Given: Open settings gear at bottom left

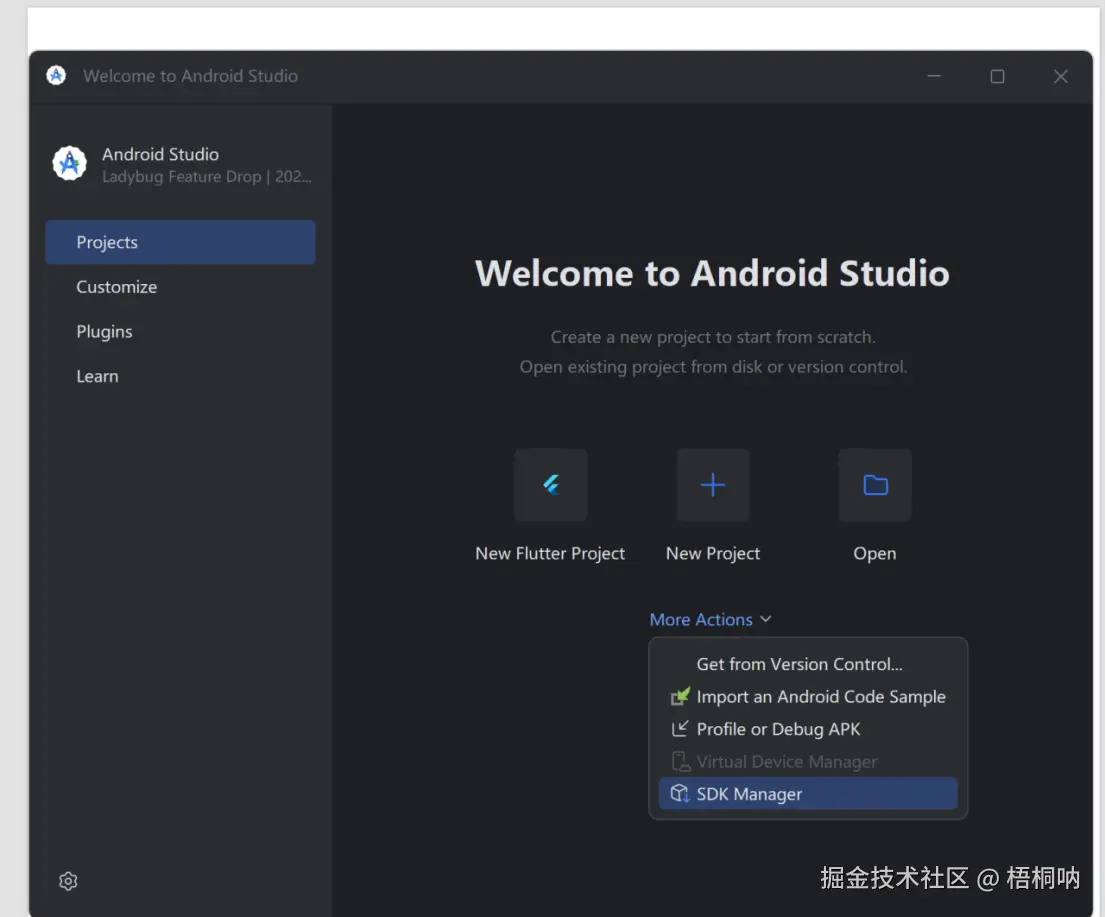Looking at the screenshot, I should coord(68,881).
